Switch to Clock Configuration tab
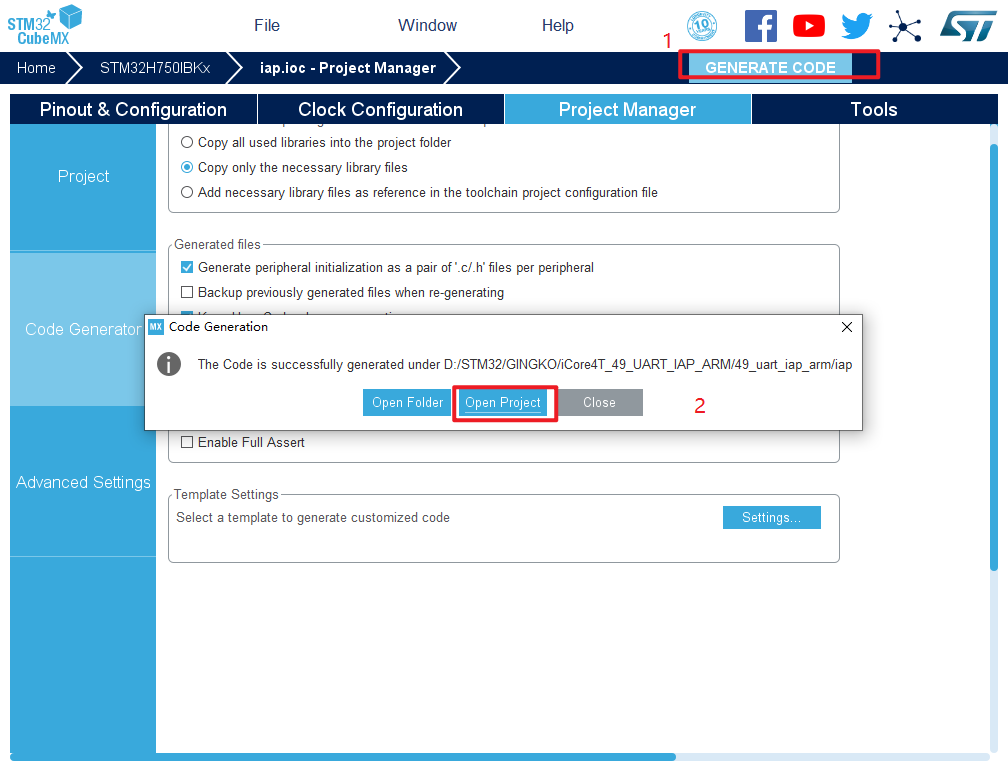The width and height of the screenshot is (1008, 771). pyautogui.click(x=380, y=110)
